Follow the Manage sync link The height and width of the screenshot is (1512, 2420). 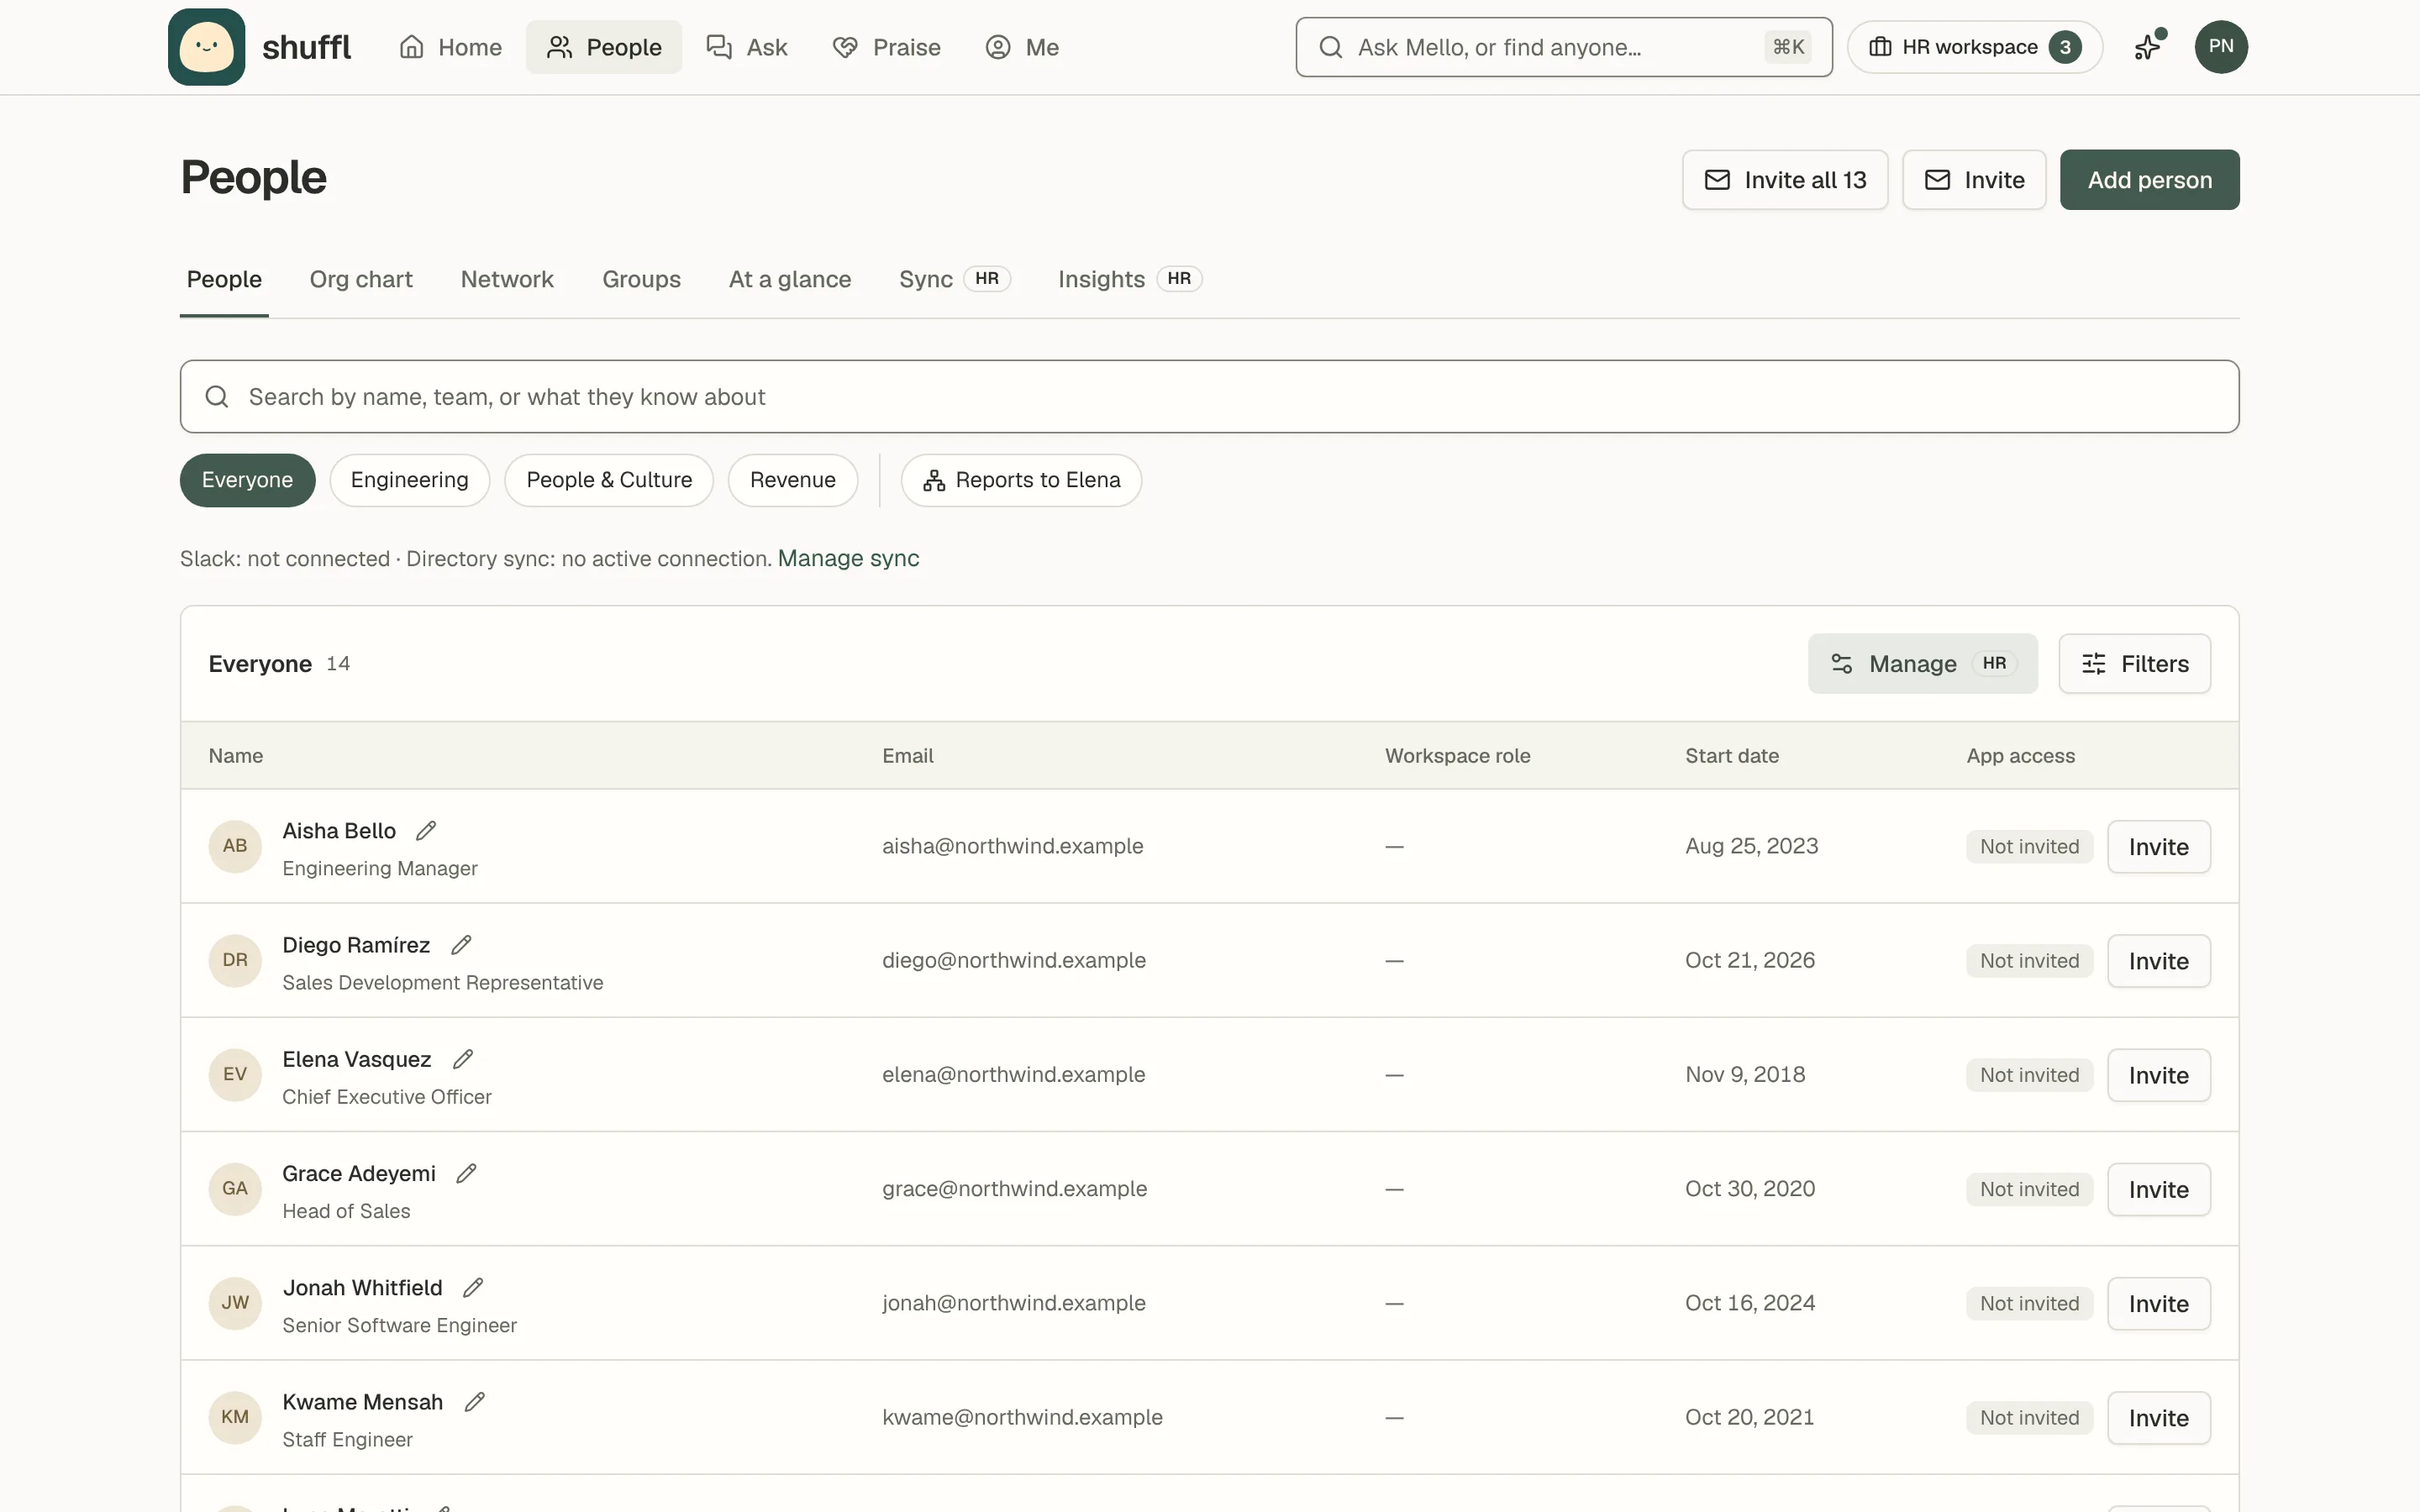pyautogui.click(x=848, y=558)
